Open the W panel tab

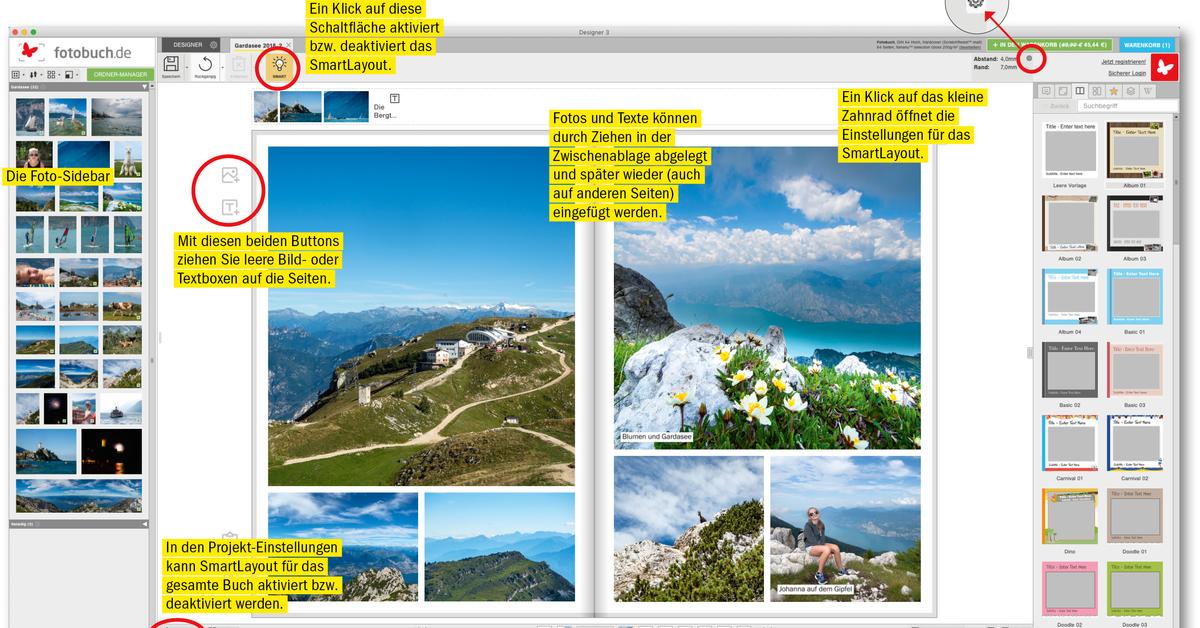[x=1148, y=91]
